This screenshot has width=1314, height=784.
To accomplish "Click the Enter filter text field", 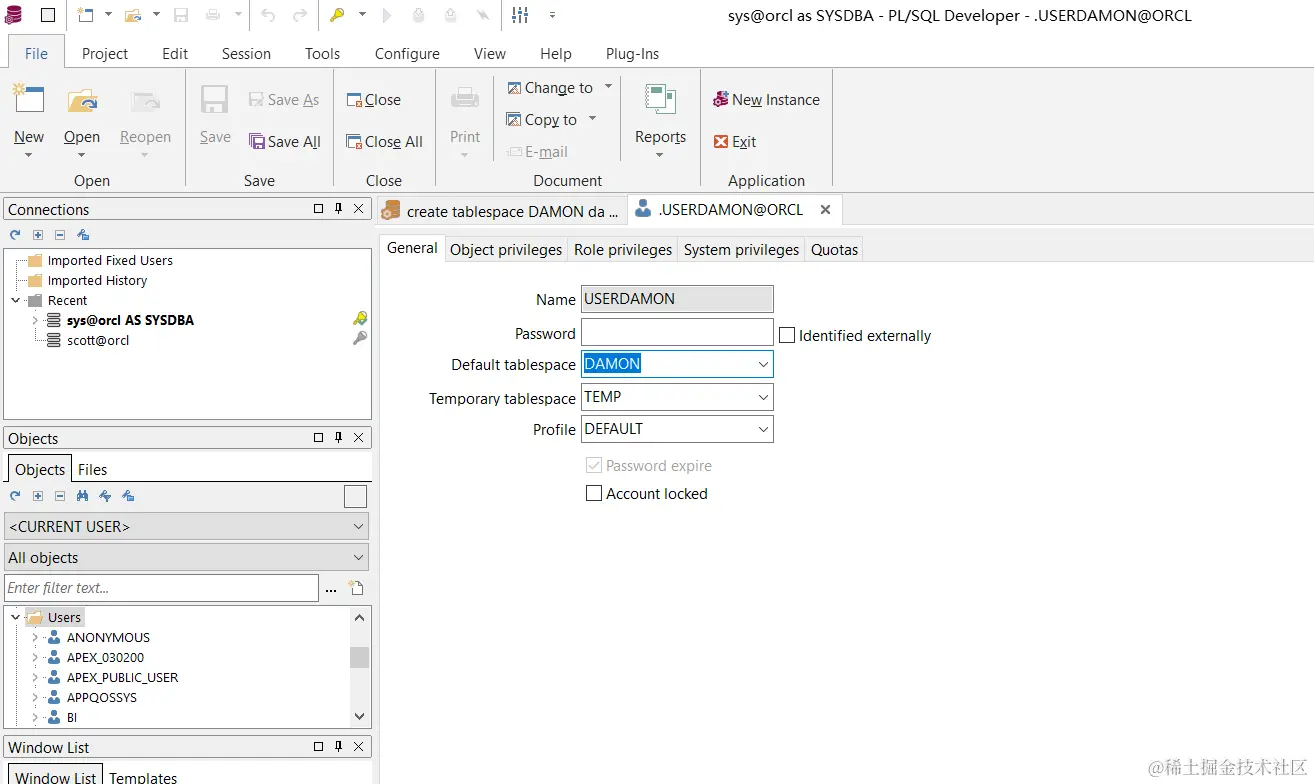I will (162, 588).
